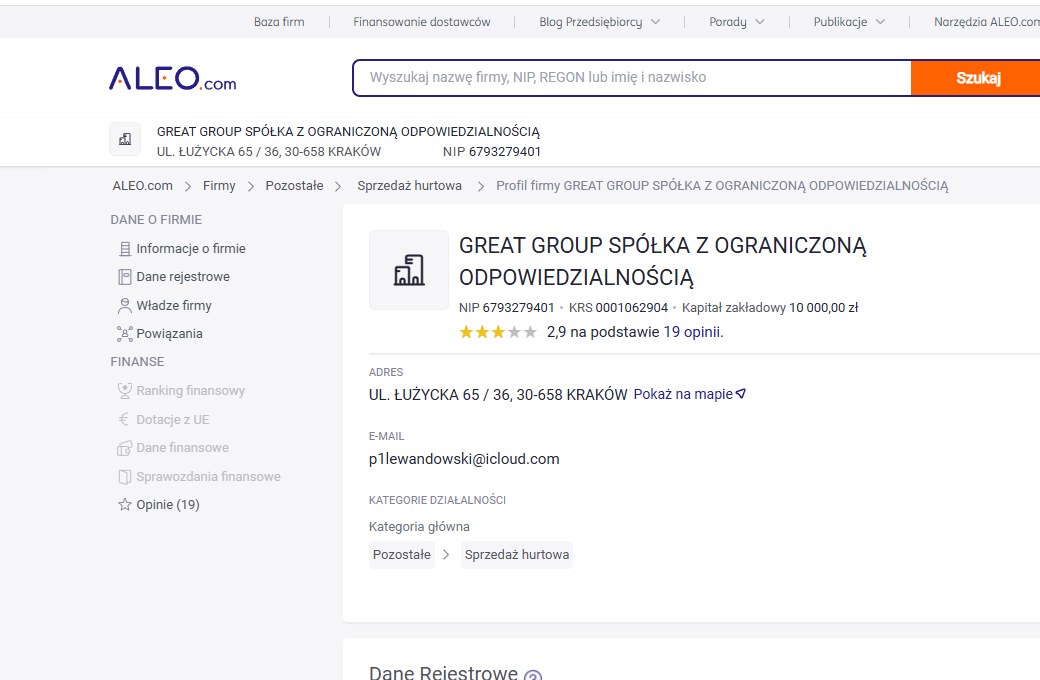Click the orange Szukaj button
This screenshot has width=1040, height=680.
pos(976,78)
